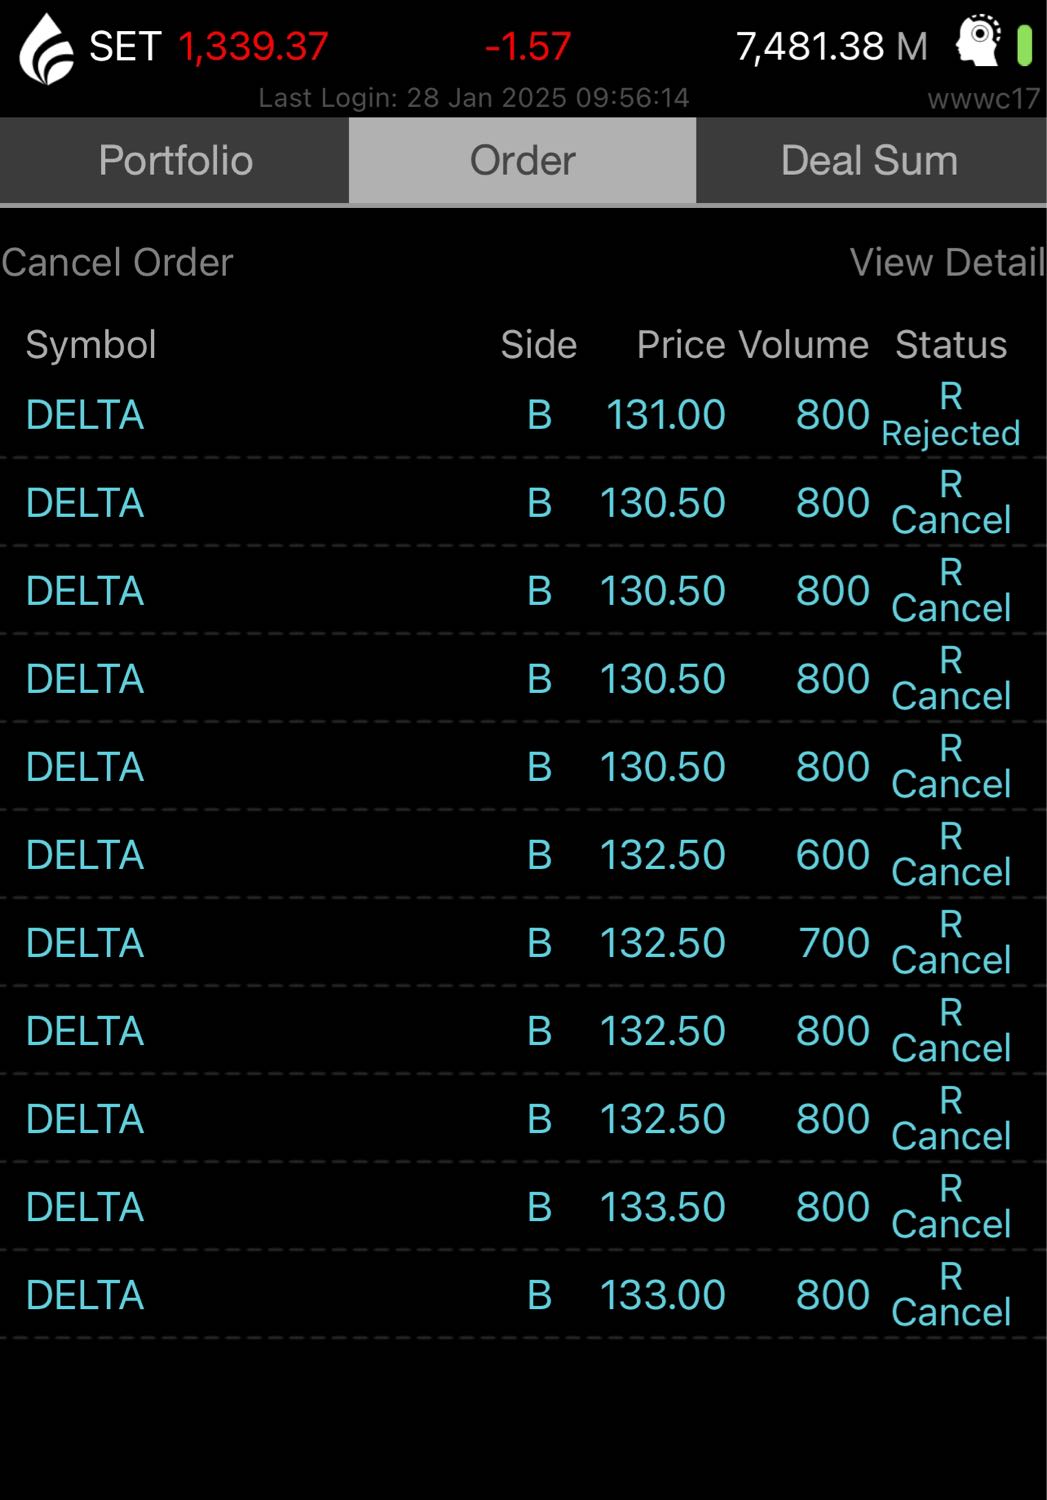Tap the SET index change -1.57
The height and width of the screenshot is (1500, 1047).
click(527, 46)
